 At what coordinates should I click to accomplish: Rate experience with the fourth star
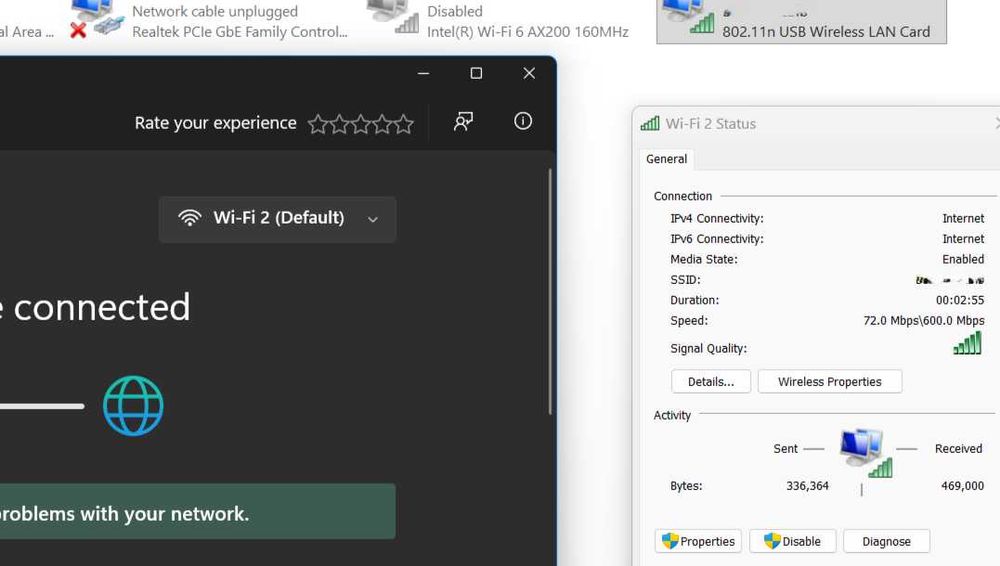point(382,124)
